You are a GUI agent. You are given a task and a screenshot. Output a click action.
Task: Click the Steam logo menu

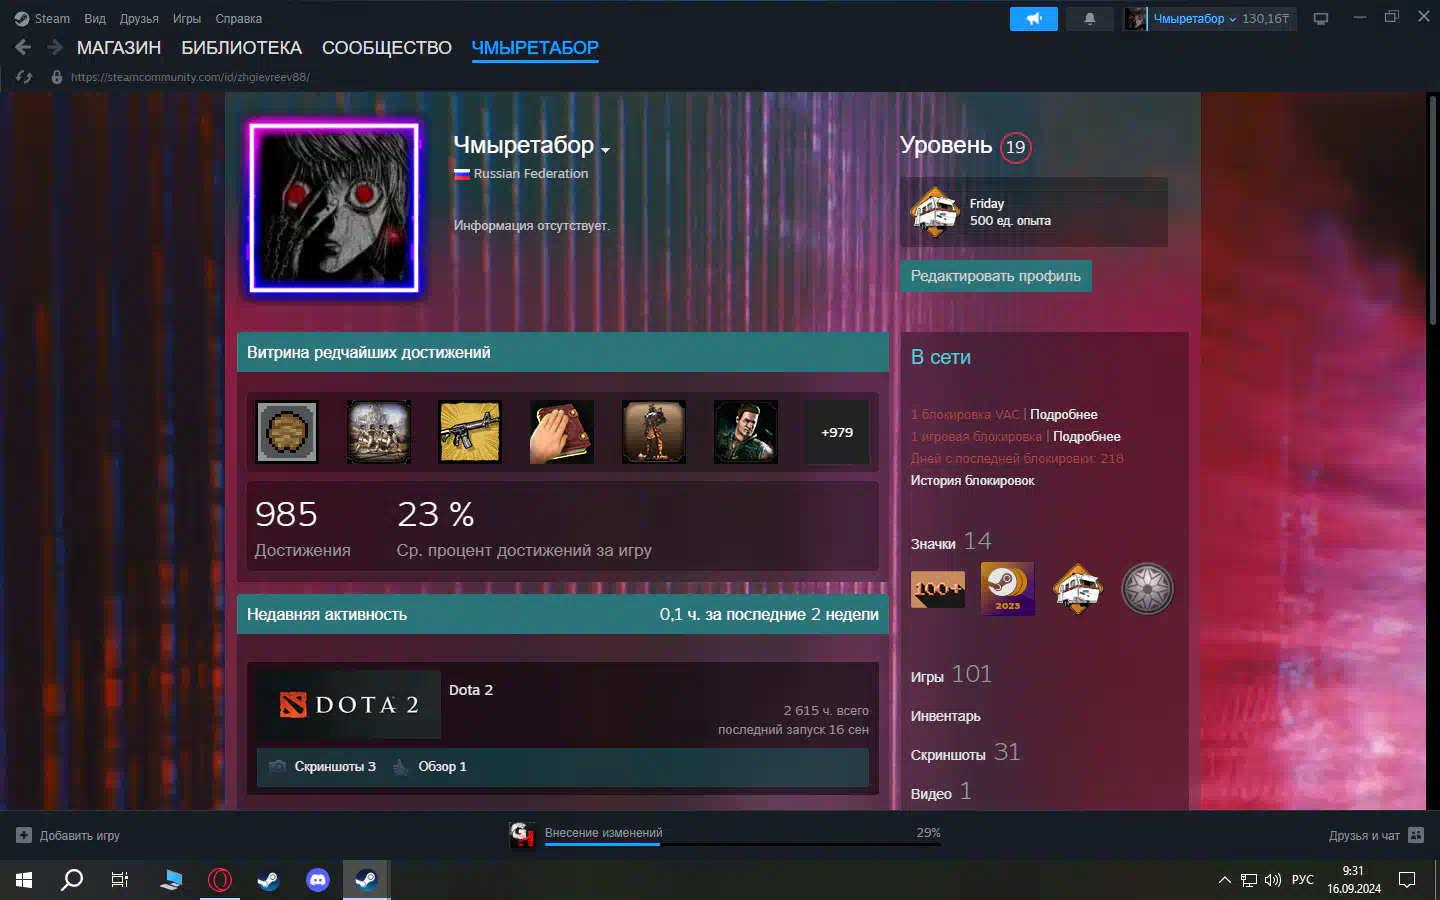click(42, 18)
